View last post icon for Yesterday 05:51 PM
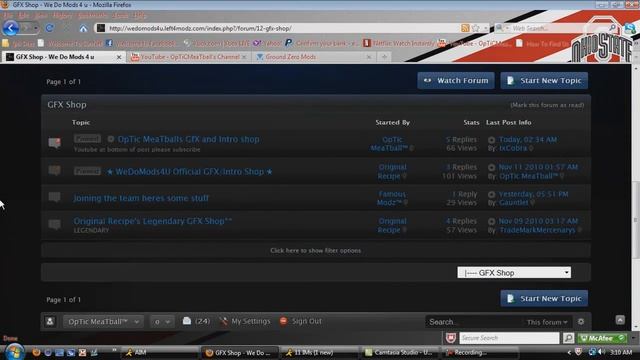Image resolution: width=640 pixels, height=360 pixels. pyautogui.click(x=491, y=195)
